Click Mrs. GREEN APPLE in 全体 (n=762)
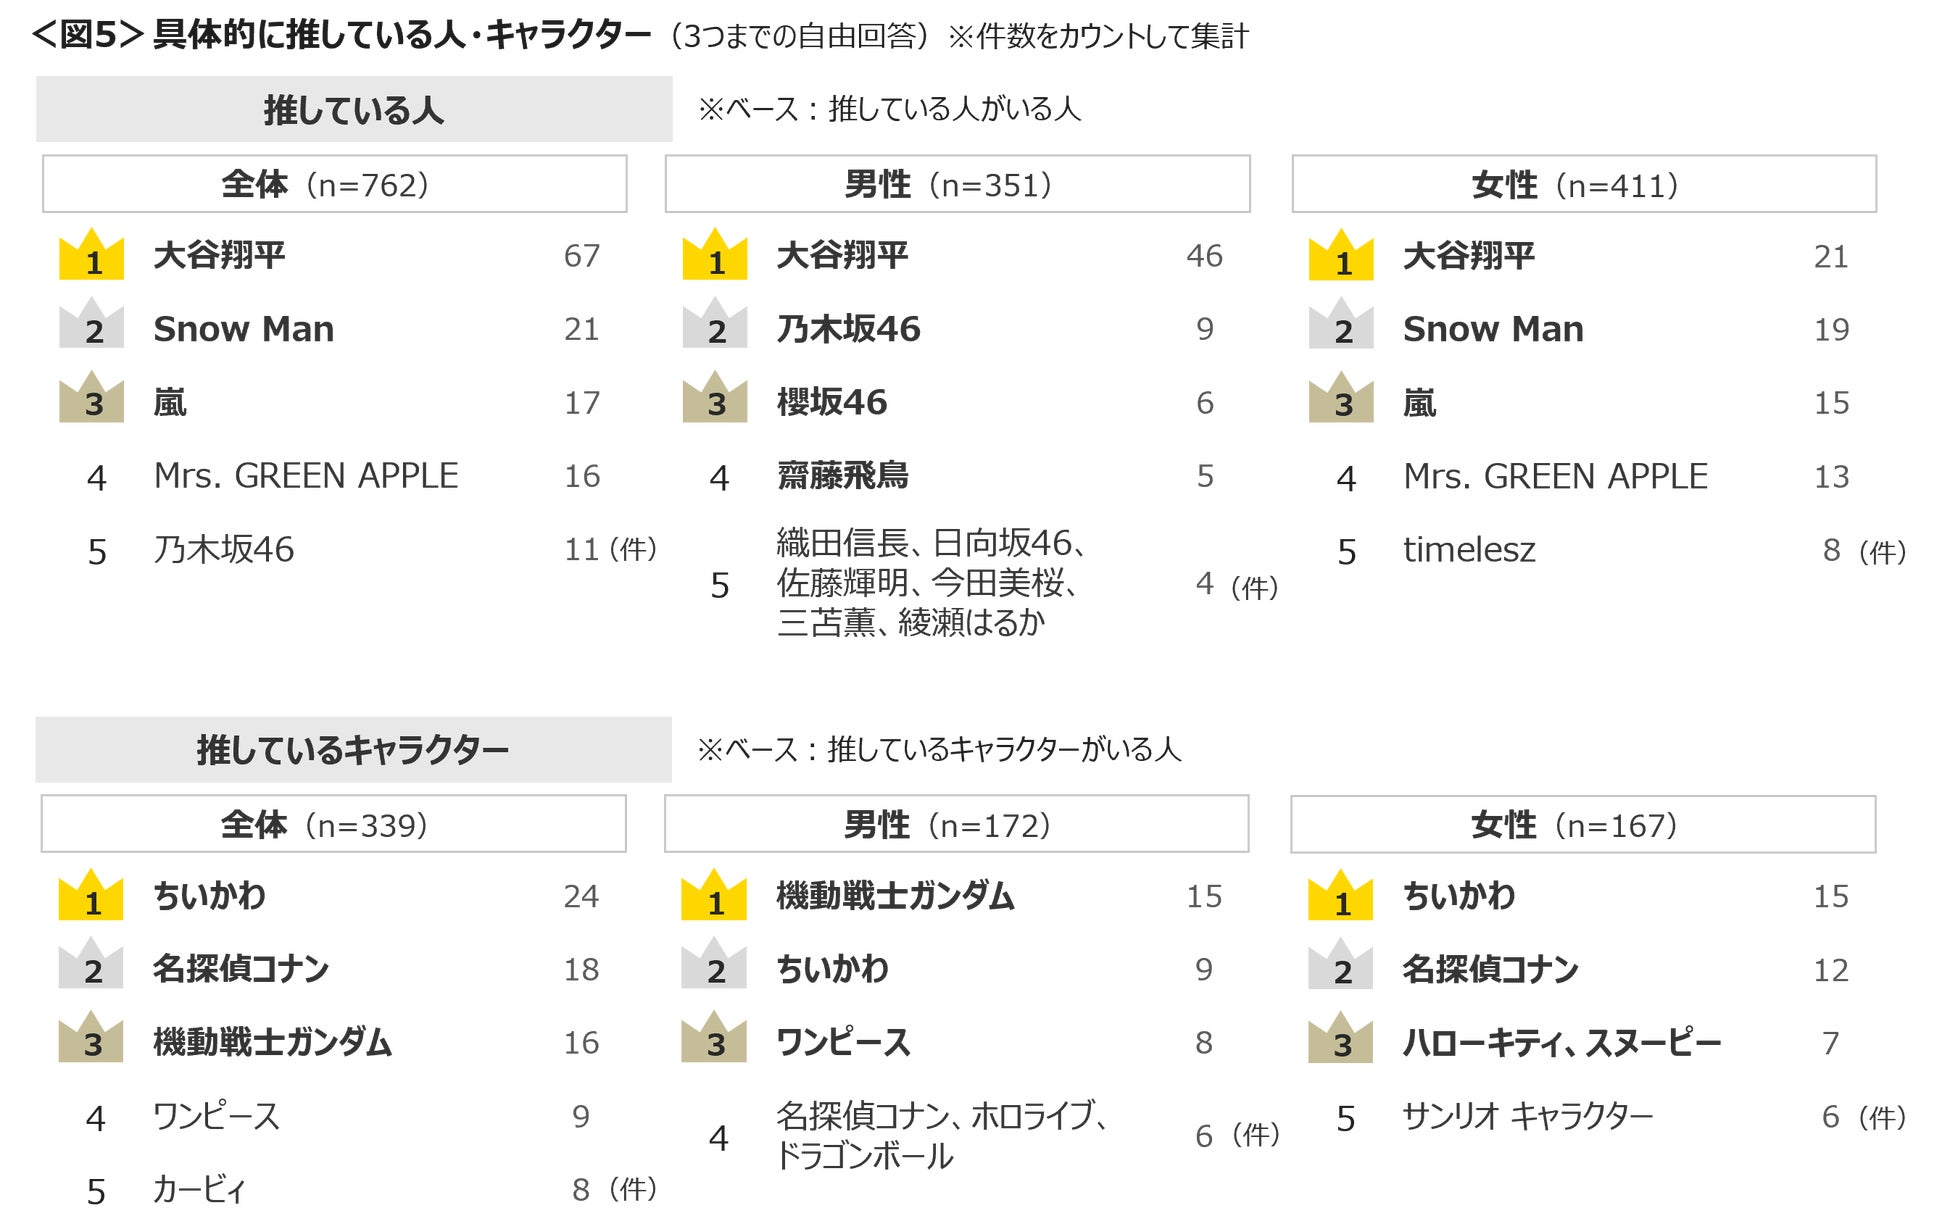The image size is (1950, 1229). tap(306, 476)
